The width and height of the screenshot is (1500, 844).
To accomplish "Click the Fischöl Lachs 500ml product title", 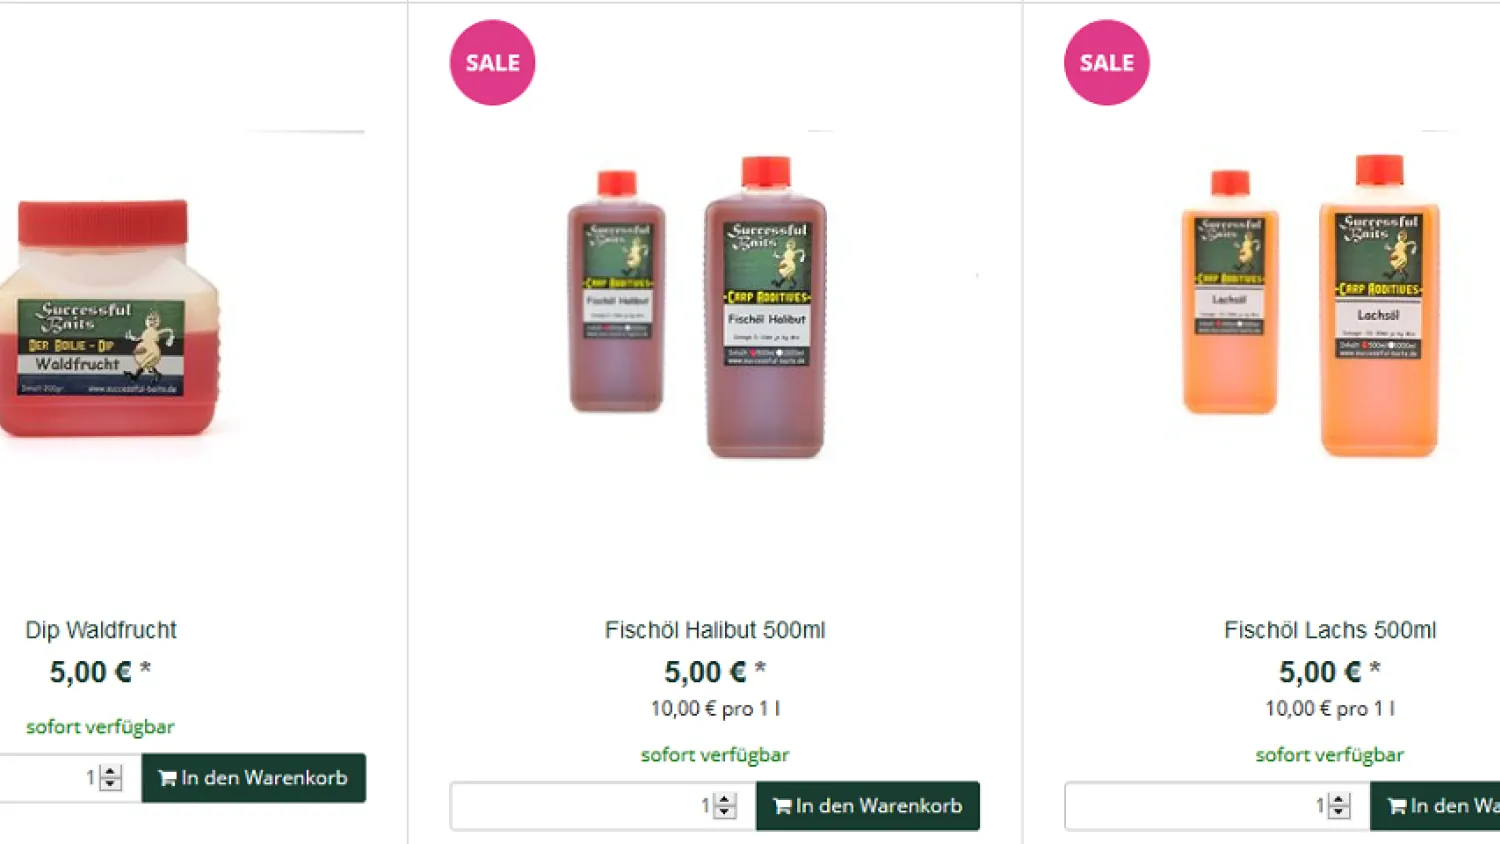I will (1330, 630).
